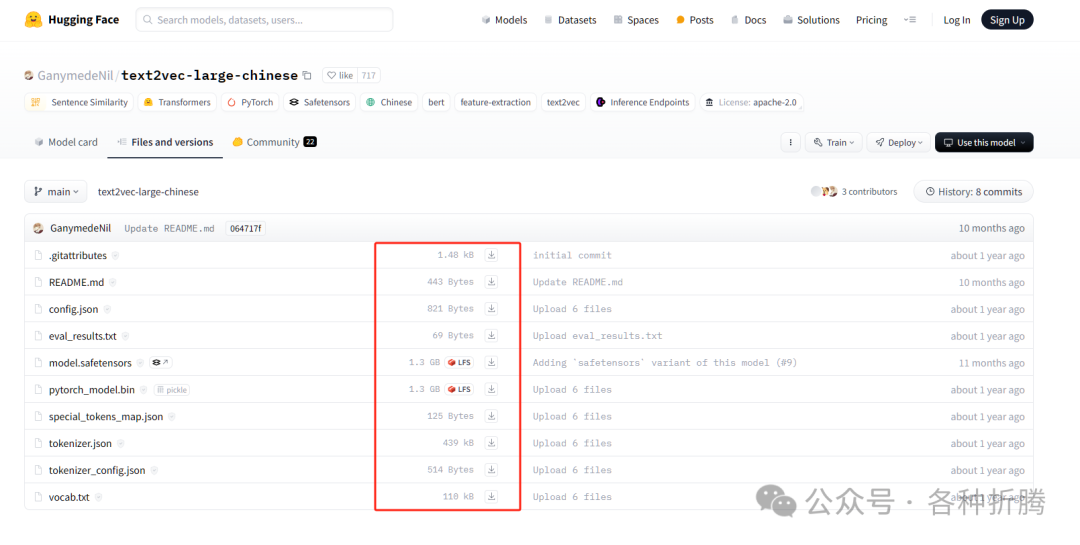Select the Transformers tag

tap(177, 102)
